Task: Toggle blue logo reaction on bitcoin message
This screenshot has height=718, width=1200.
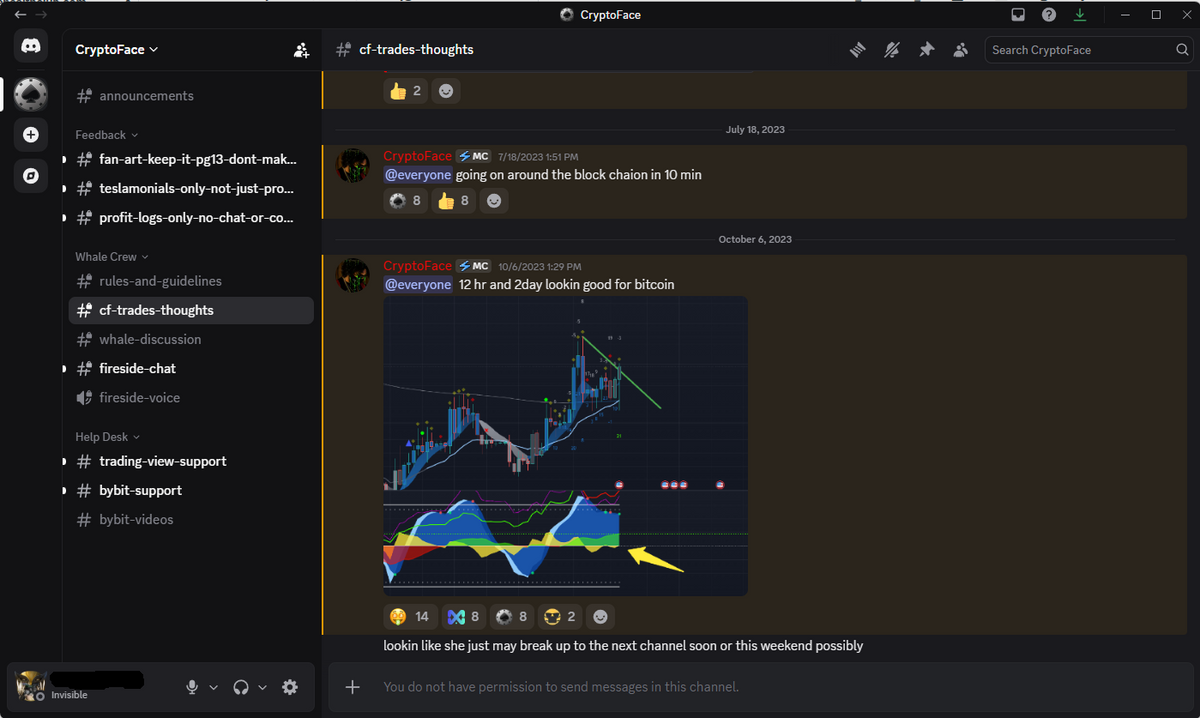Action: (x=465, y=616)
